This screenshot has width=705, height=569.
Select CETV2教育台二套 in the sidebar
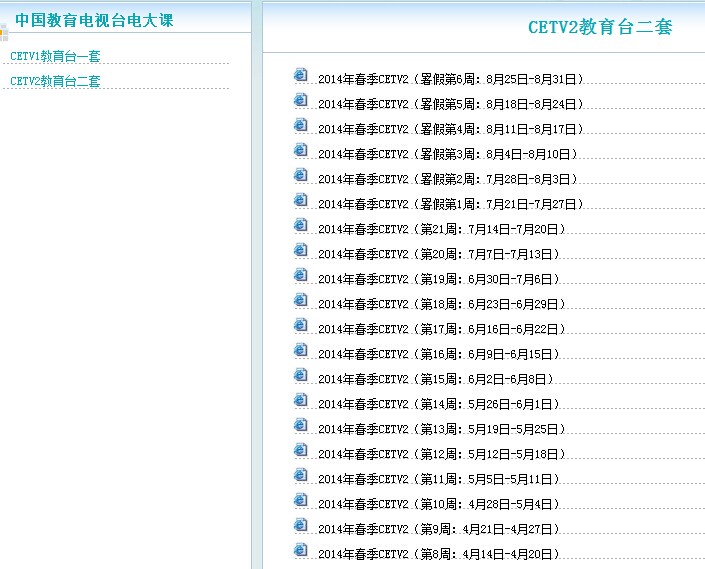point(55,81)
